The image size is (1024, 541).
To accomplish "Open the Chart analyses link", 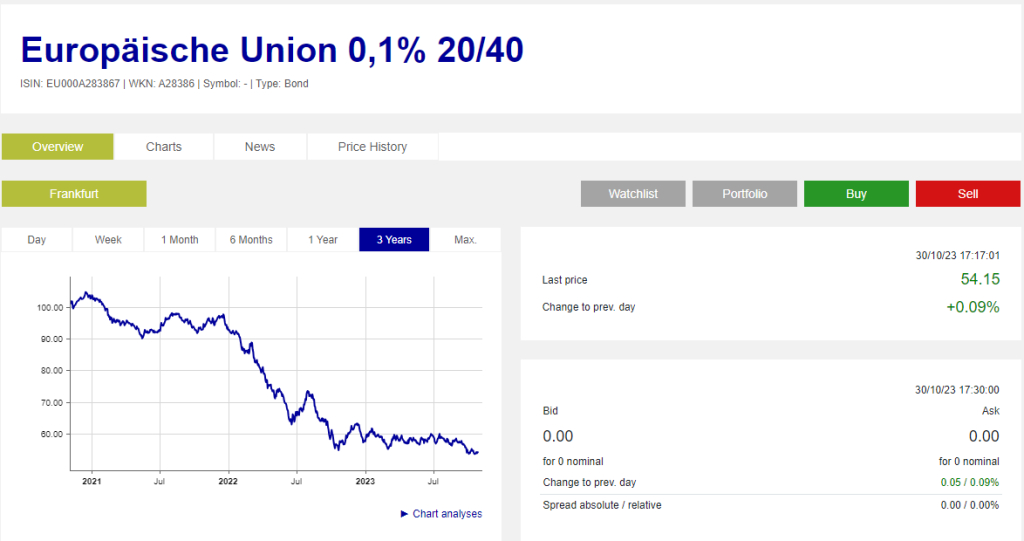I will pos(447,514).
